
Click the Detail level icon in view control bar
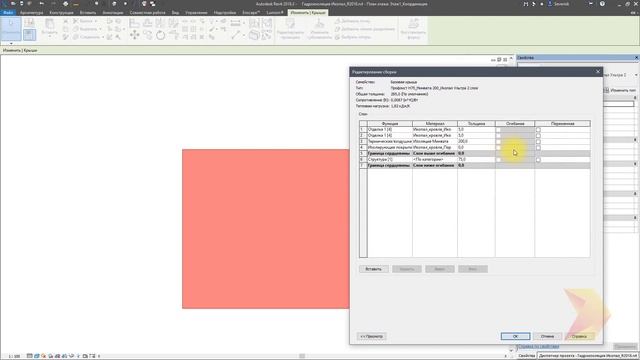pyautogui.click(x=30, y=356)
